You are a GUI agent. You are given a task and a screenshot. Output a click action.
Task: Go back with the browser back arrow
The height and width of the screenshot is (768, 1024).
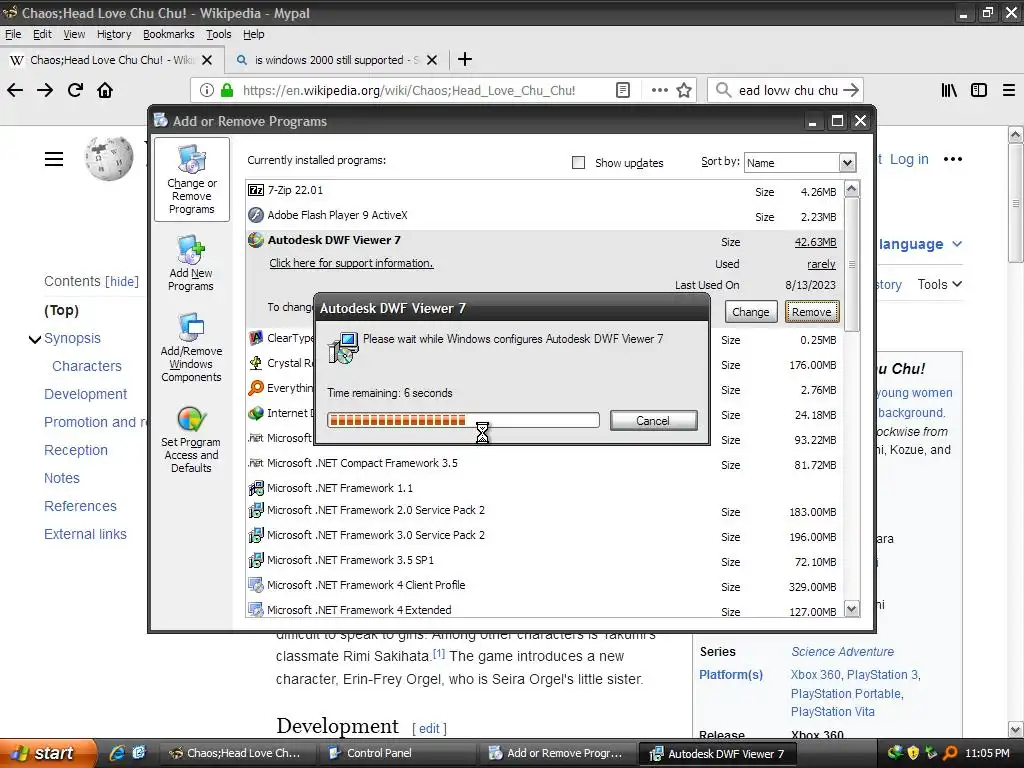(x=15, y=90)
